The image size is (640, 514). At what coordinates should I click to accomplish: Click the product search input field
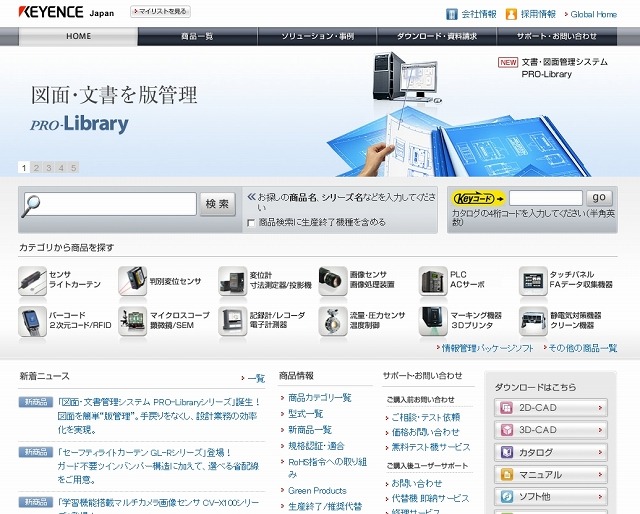click(x=110, y=204)
